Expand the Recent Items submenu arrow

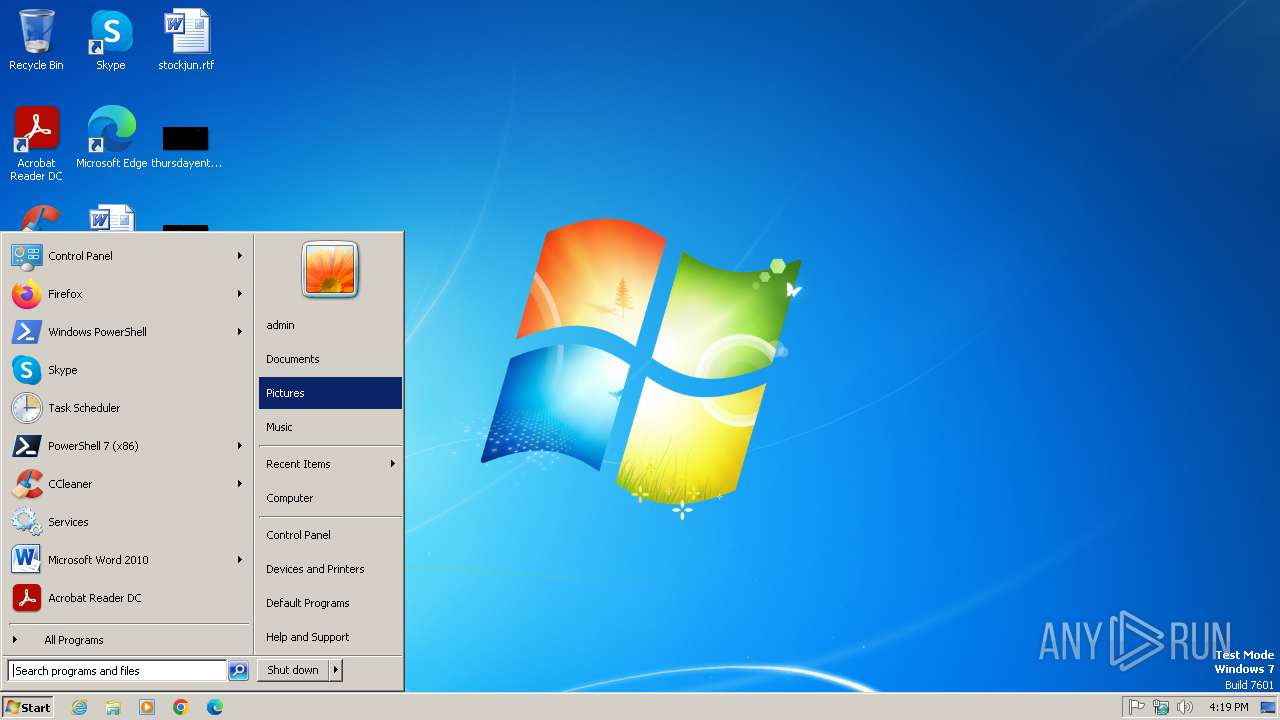(393, 464)
